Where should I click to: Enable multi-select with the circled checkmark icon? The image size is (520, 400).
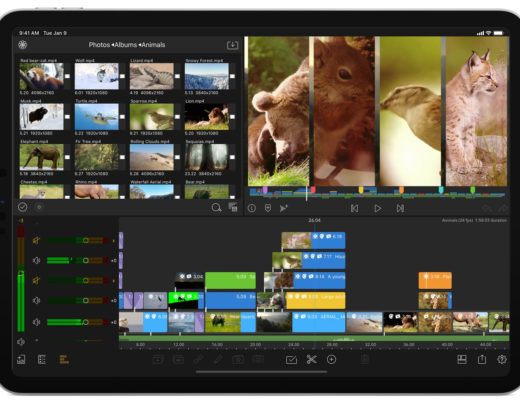pyautogui.click(x=22, y=207)
